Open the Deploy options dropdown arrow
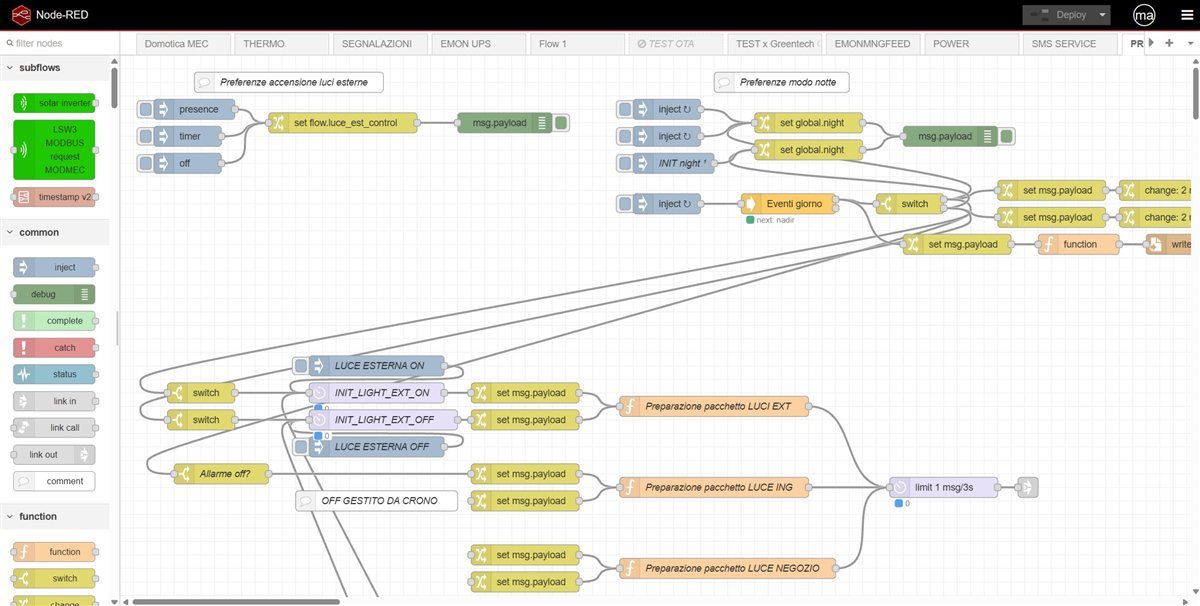Screen dimensions: 1200x606 [x=1103, y=14]
